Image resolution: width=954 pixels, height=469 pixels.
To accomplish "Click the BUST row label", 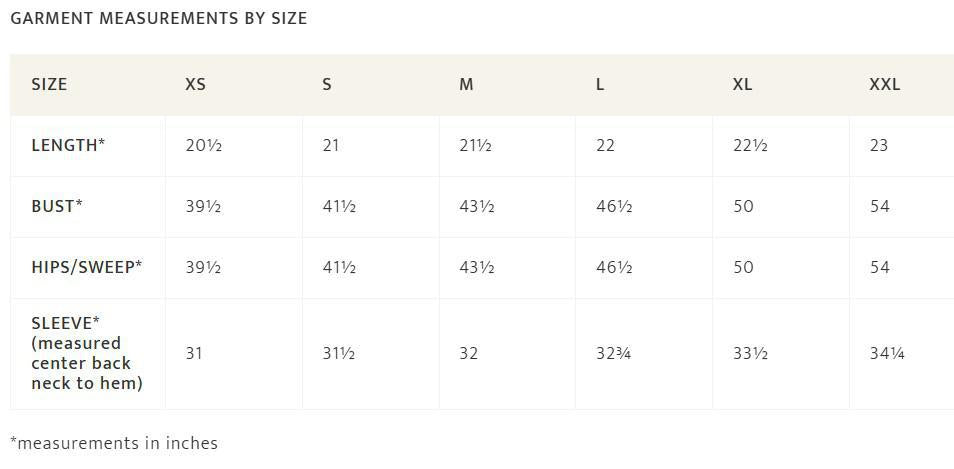I will tap(57, 206).
